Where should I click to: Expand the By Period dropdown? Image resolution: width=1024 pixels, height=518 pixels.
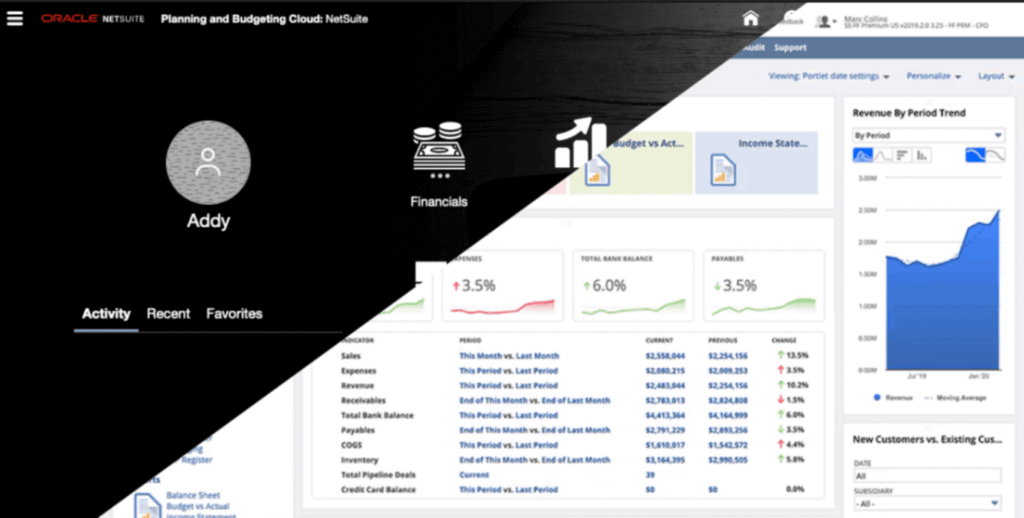point(927,135)
